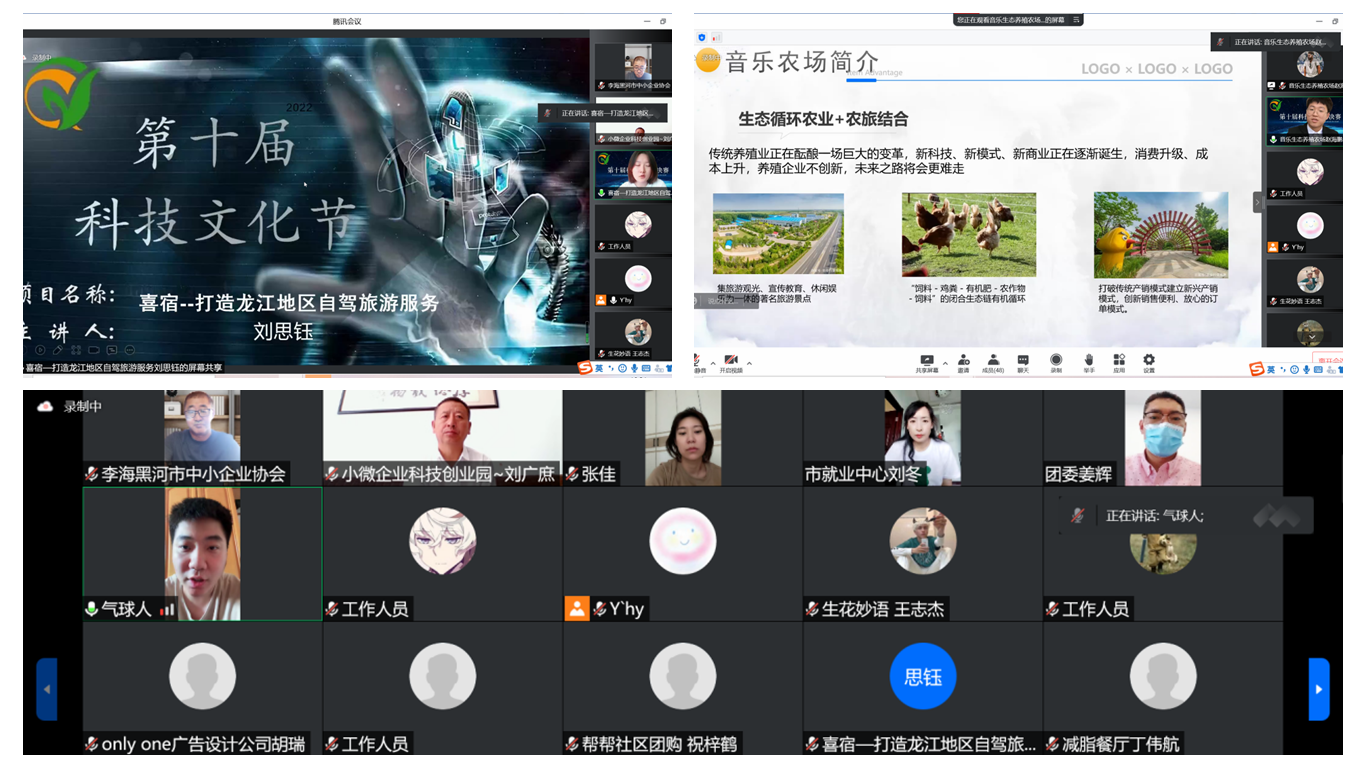Click the shield security icon at top-left

click(701, 37)
